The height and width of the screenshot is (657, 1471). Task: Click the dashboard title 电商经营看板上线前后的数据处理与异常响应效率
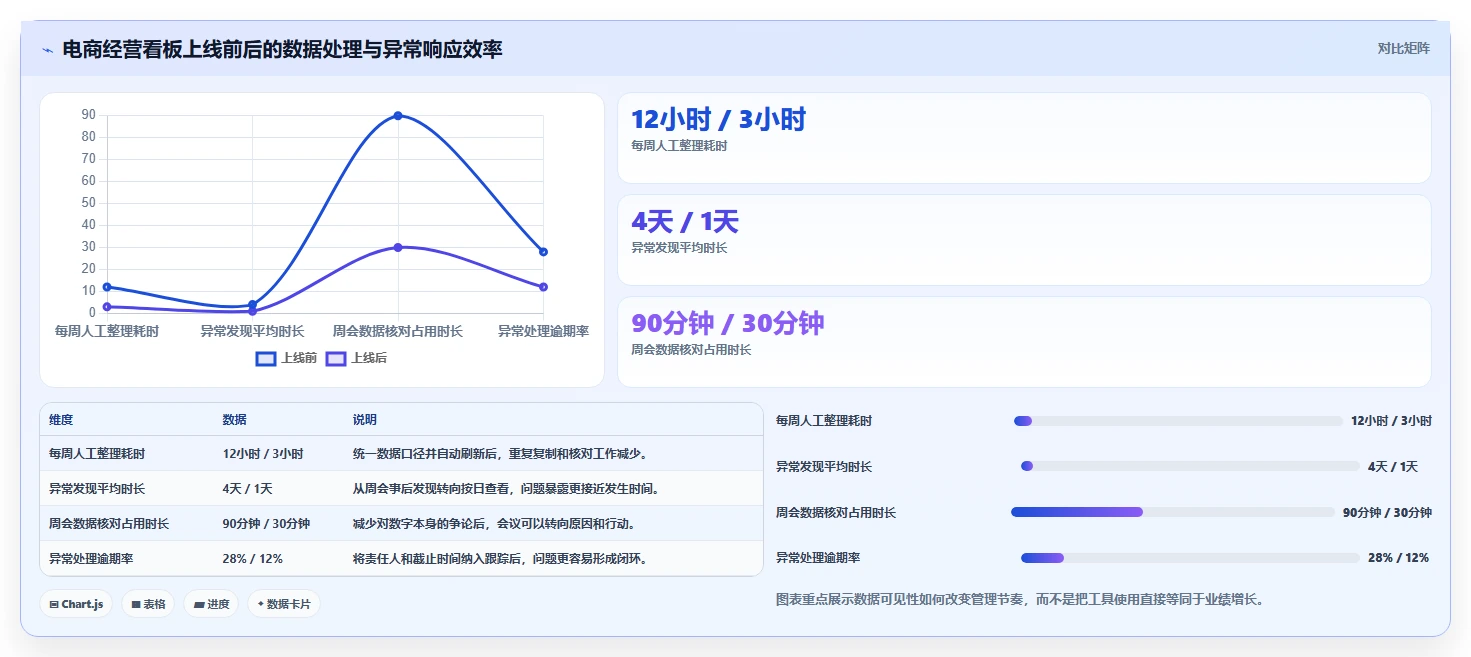[282, 49]
